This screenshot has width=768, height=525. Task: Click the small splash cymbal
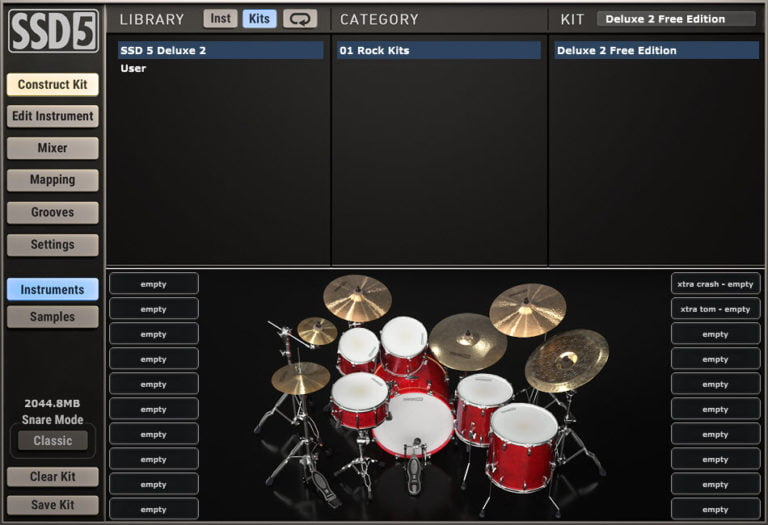tap(317, 331)
